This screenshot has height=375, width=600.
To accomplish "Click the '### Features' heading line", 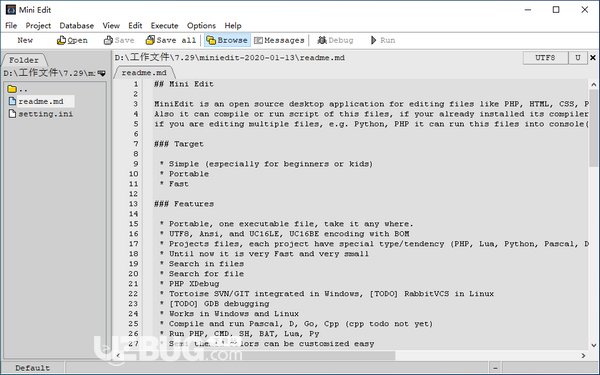I will [184, 204].
